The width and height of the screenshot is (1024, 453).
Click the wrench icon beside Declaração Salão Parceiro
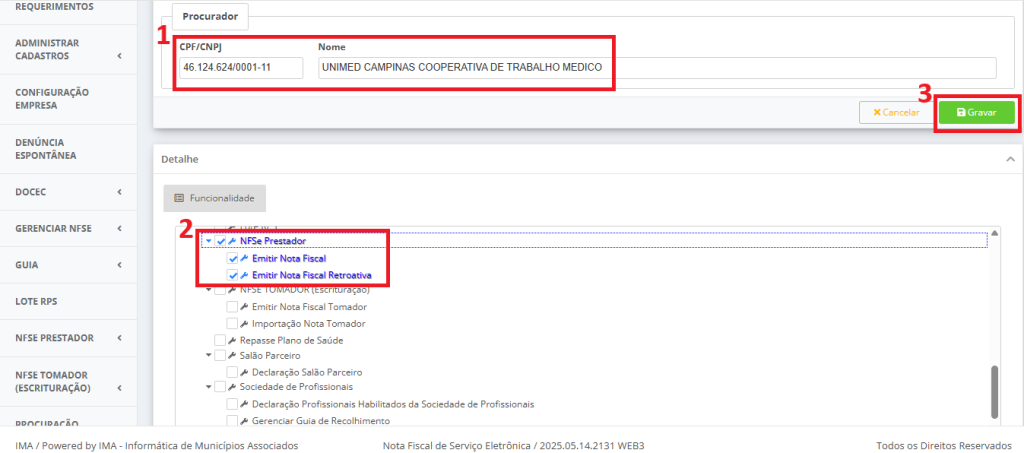(244, 372)
